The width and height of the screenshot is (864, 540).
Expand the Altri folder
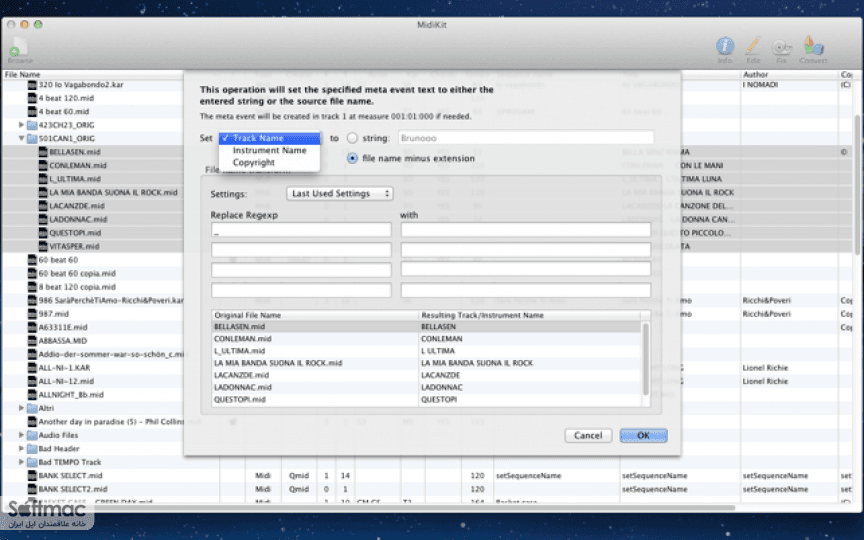coord(21,408)
